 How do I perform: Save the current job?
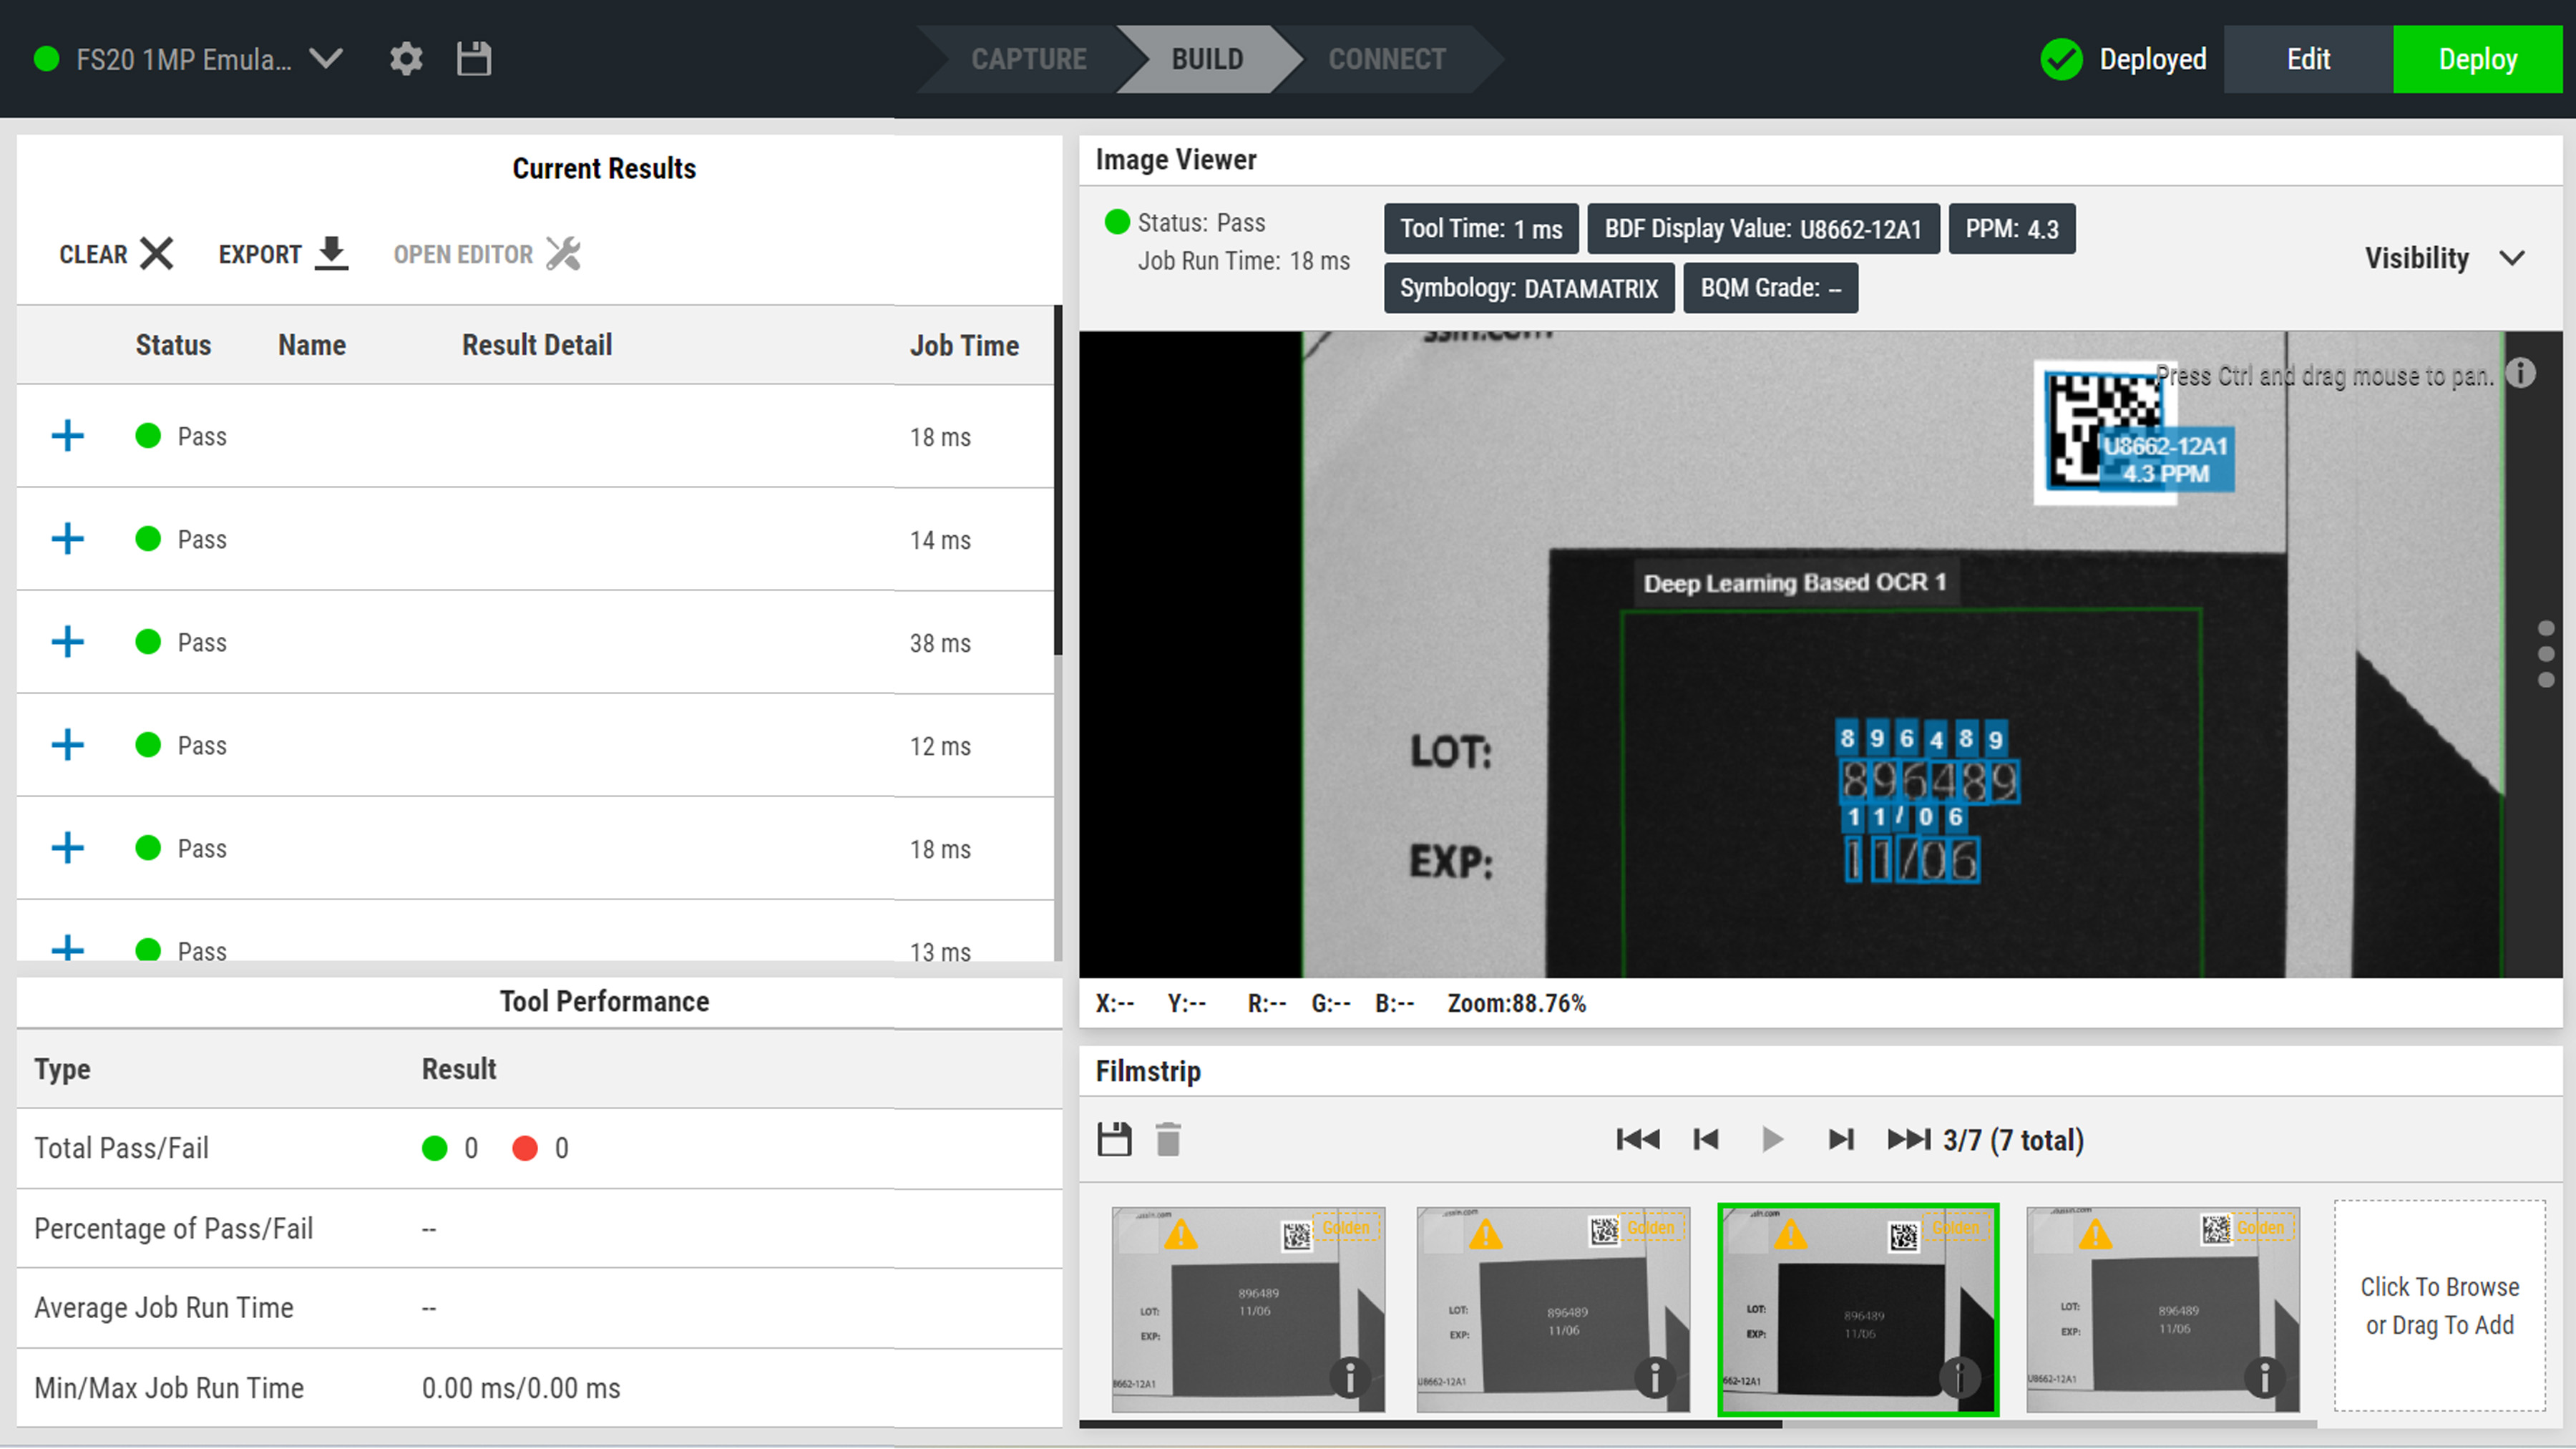tap(474, 59)
